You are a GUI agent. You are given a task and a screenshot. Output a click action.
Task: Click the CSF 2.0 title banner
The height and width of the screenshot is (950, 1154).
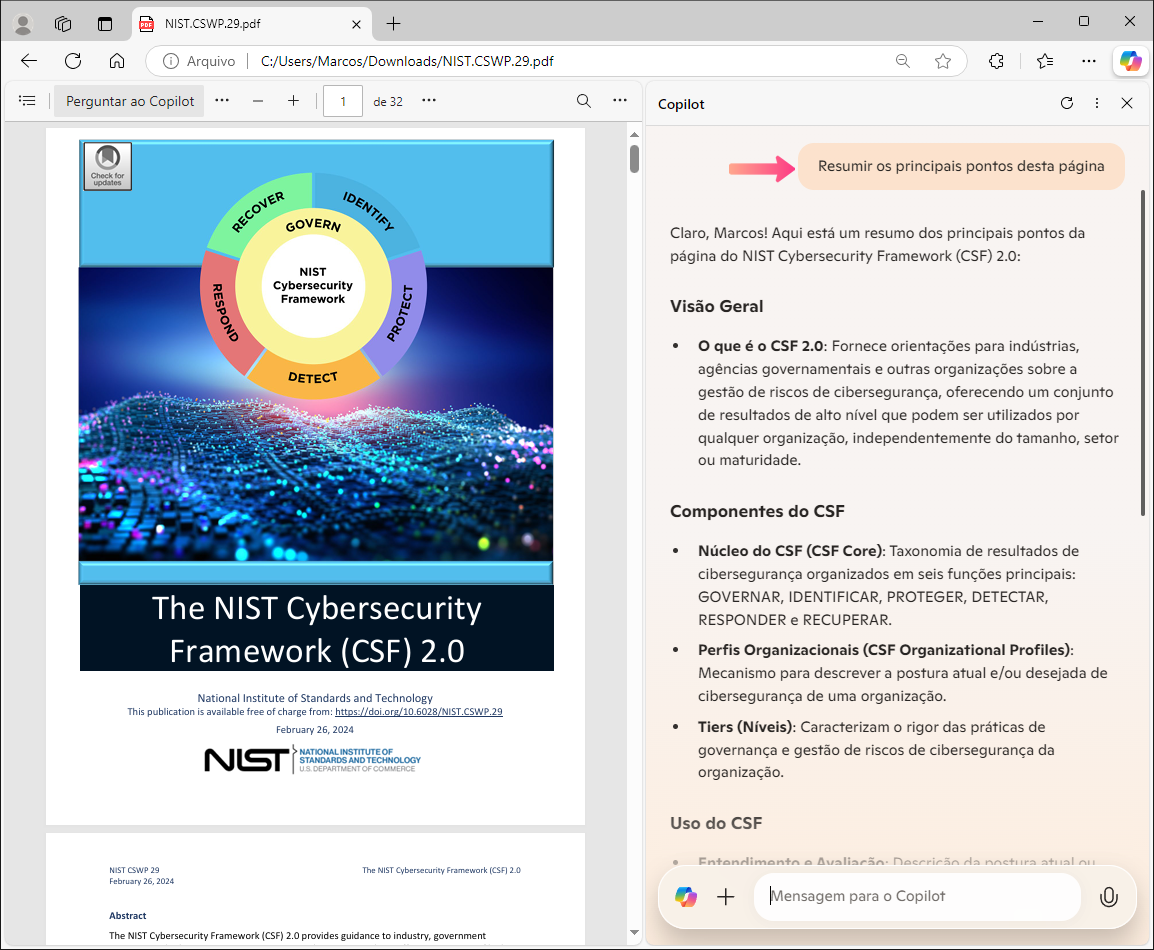click(x=316, y=628)
